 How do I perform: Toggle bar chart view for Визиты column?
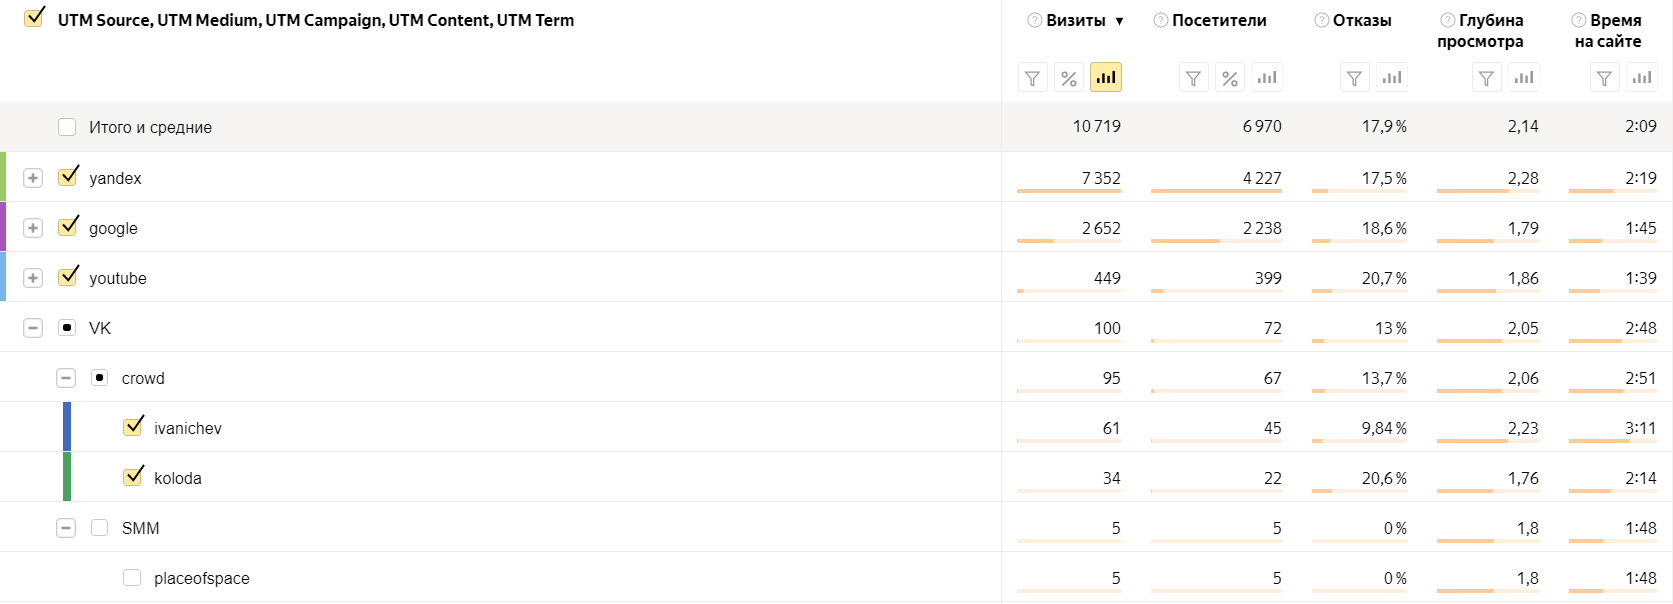pos(1106,78)
